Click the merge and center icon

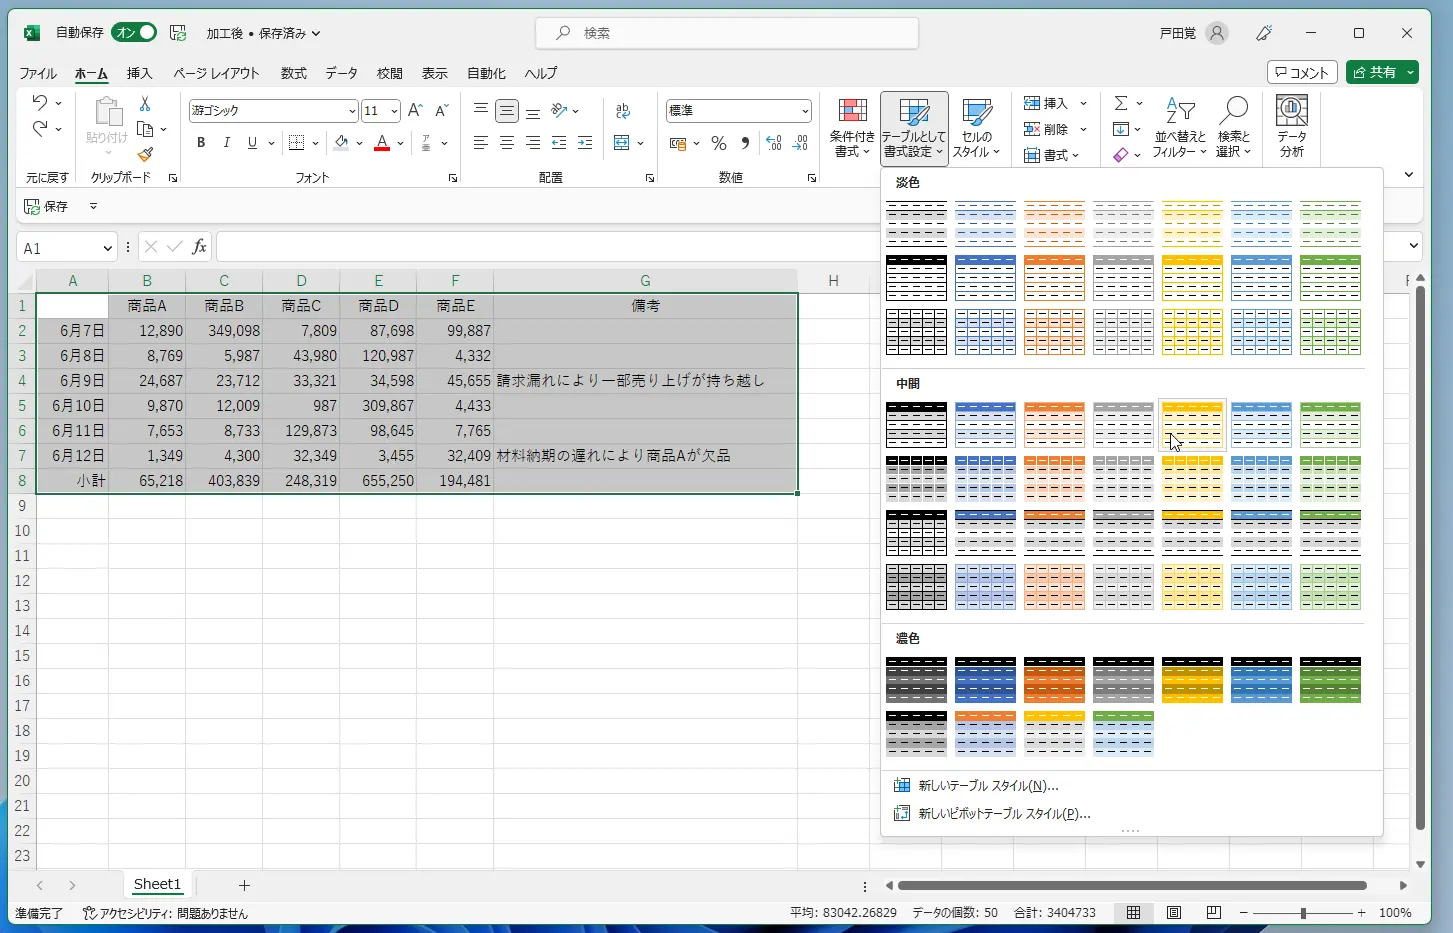[622, 143]
